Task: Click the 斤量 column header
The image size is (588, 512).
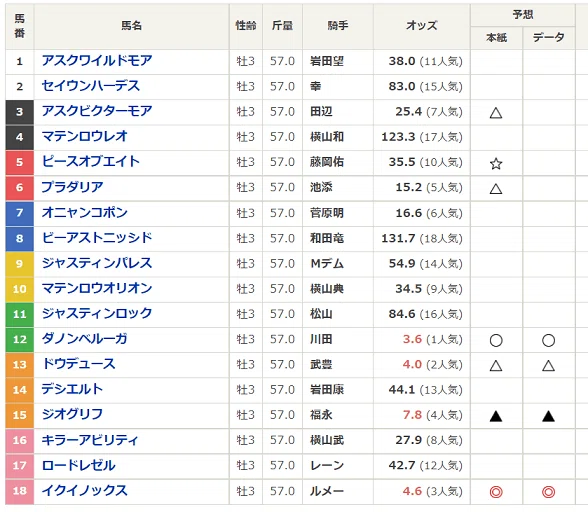Action: (x=282, y=26)
